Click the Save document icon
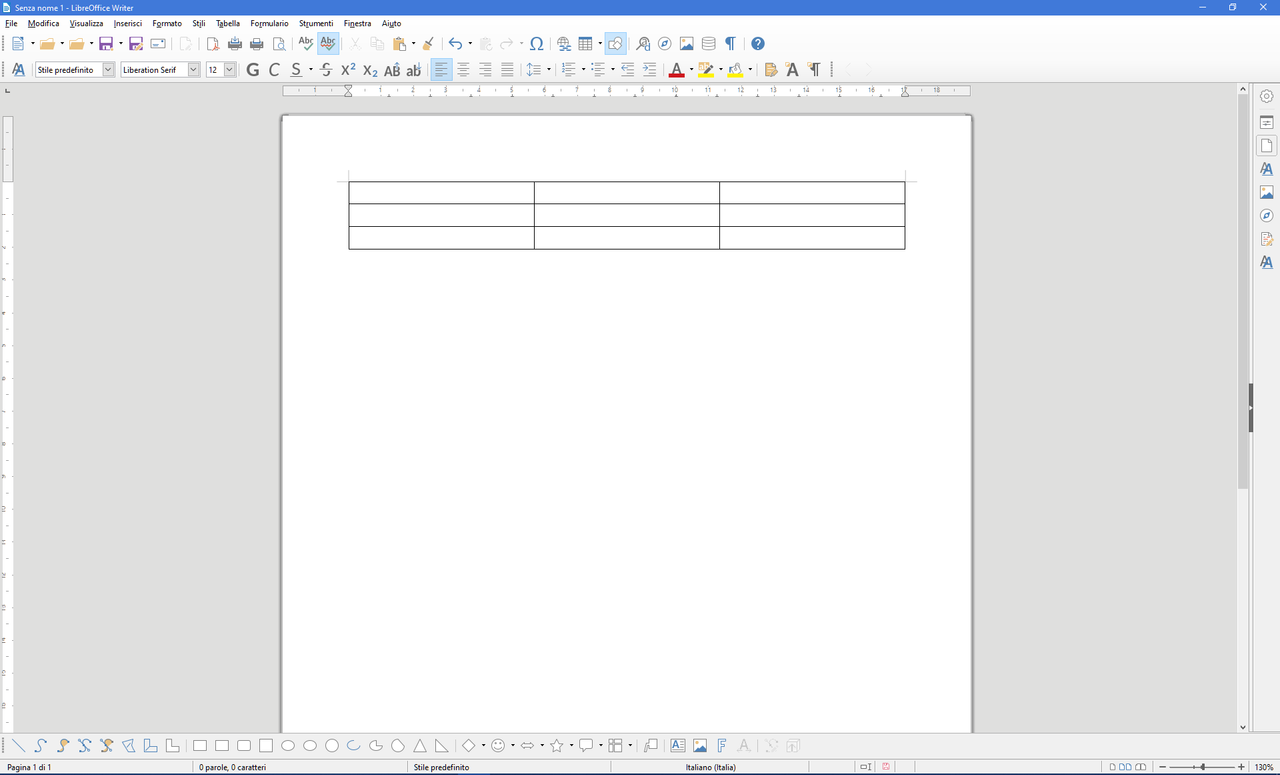The height and width of the screenshot is (775, 1280). (106, 44)
